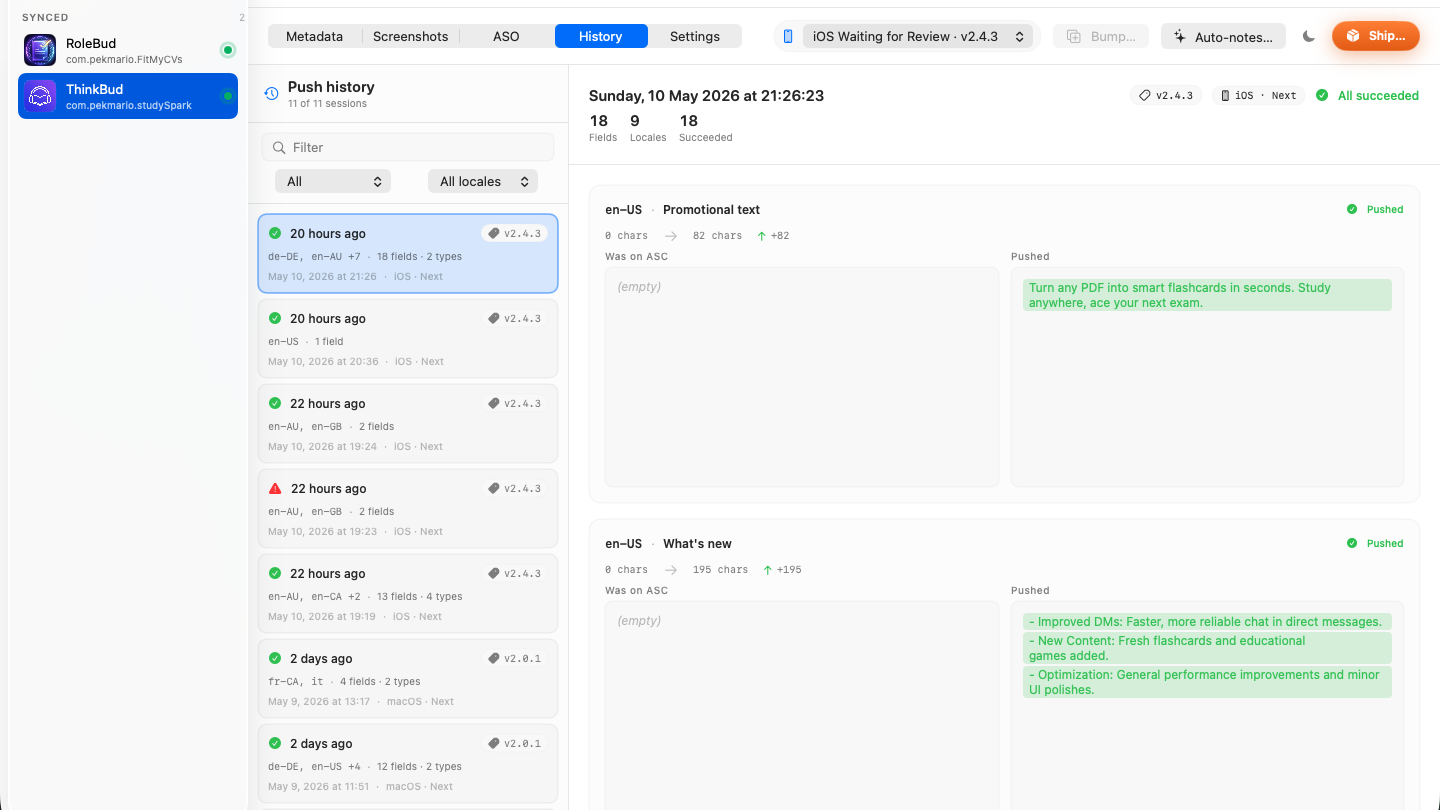Image resolution: width=1440 pixels, height=810 pixels.
Task: Click Pushed status on What's new card
Action: tap(1375, 543)
